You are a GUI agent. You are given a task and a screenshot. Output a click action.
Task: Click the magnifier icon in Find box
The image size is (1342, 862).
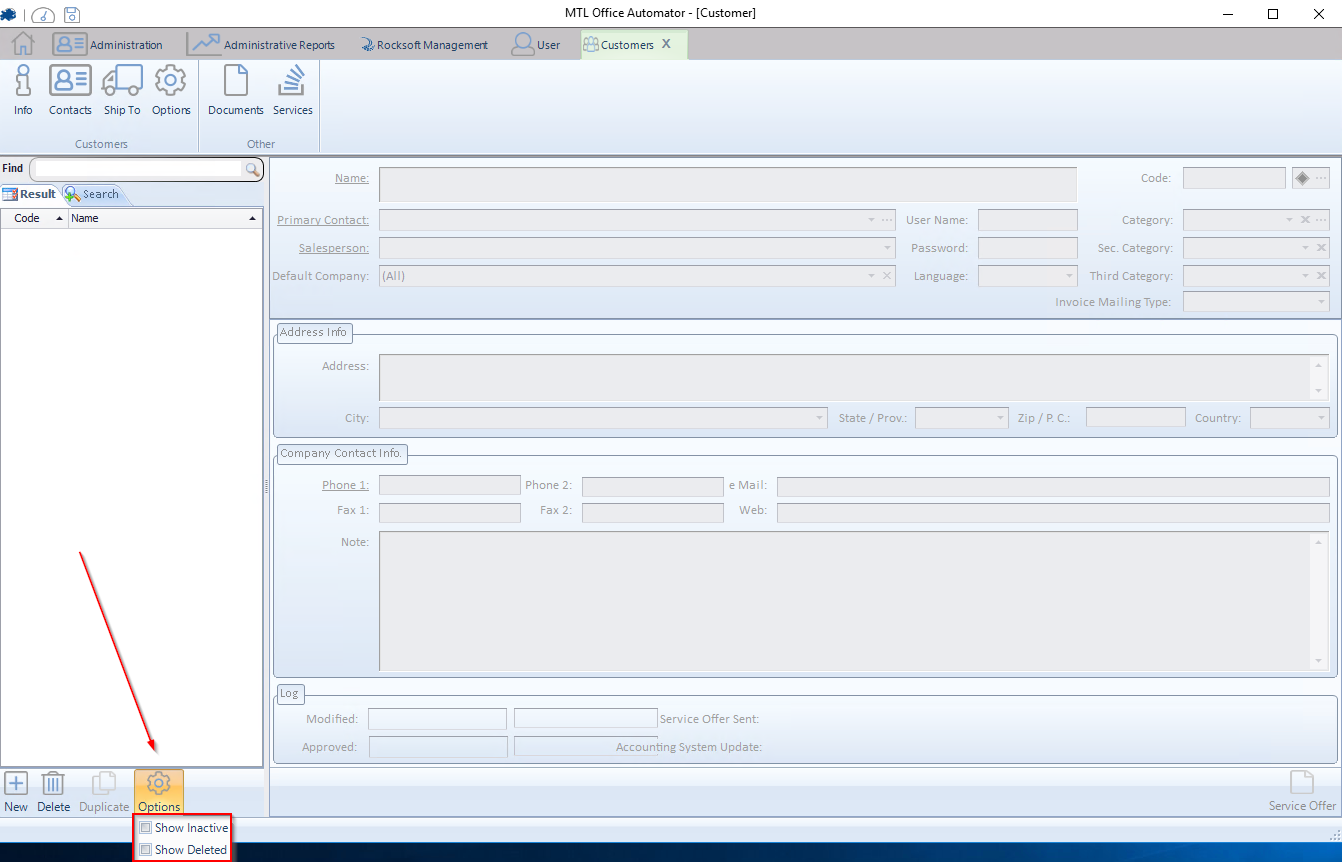(253, 170)
